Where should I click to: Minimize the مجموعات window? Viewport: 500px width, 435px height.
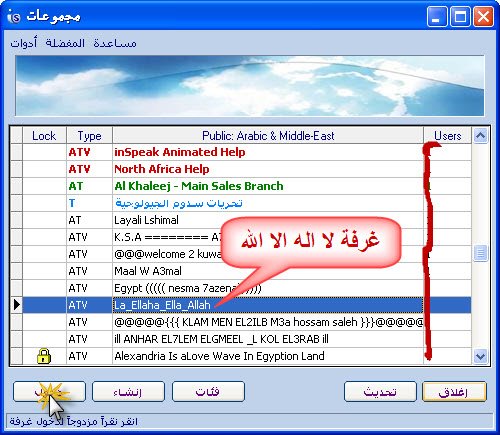[437, 17]
